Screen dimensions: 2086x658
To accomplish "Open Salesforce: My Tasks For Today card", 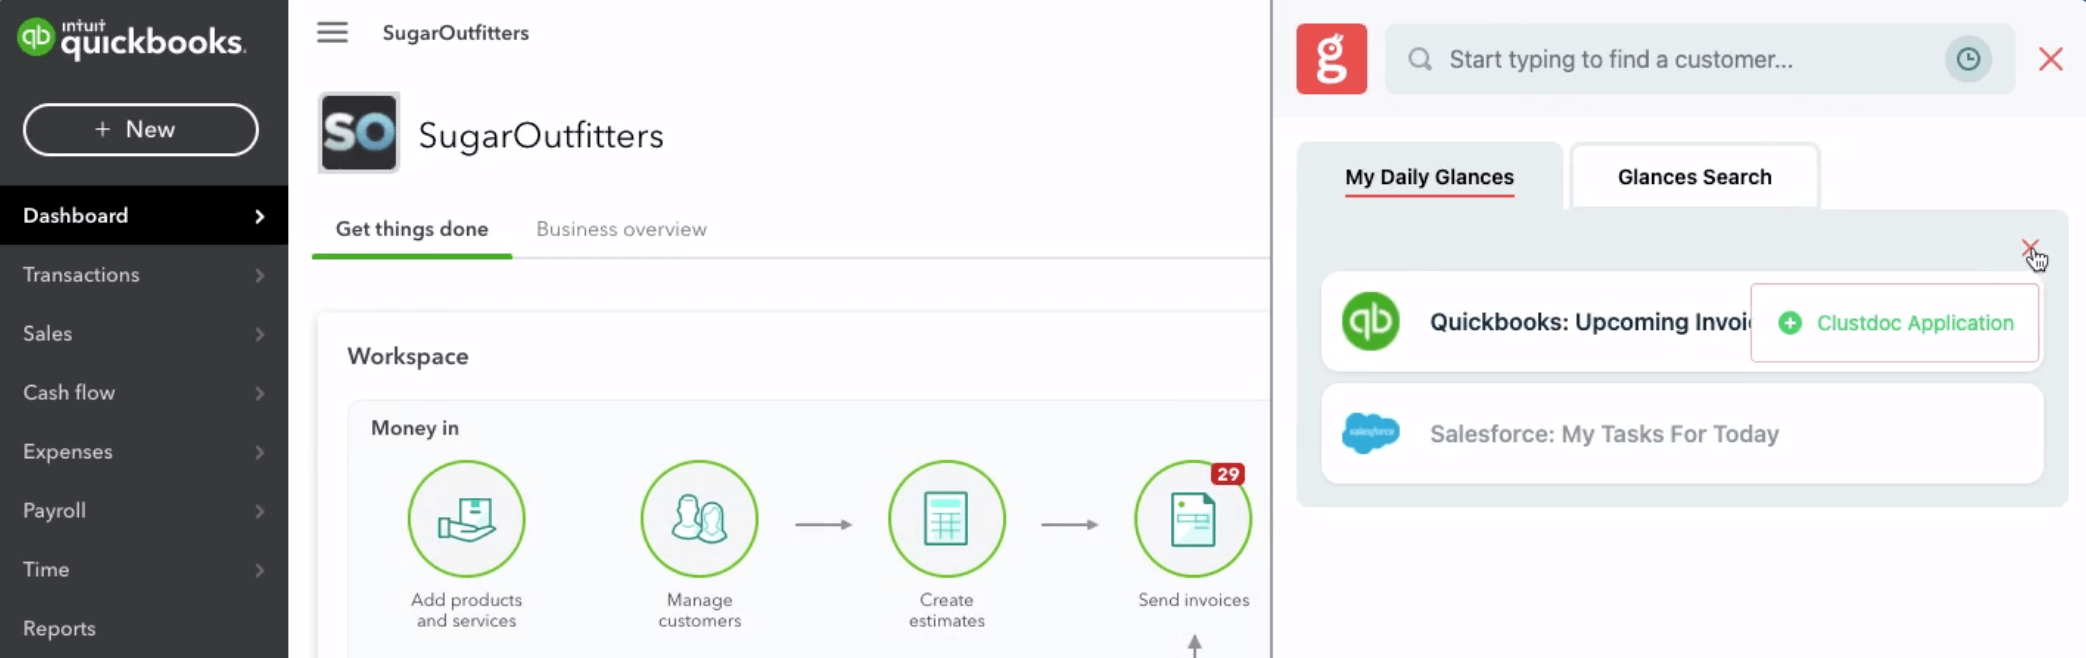I will tap(1682, 434).
